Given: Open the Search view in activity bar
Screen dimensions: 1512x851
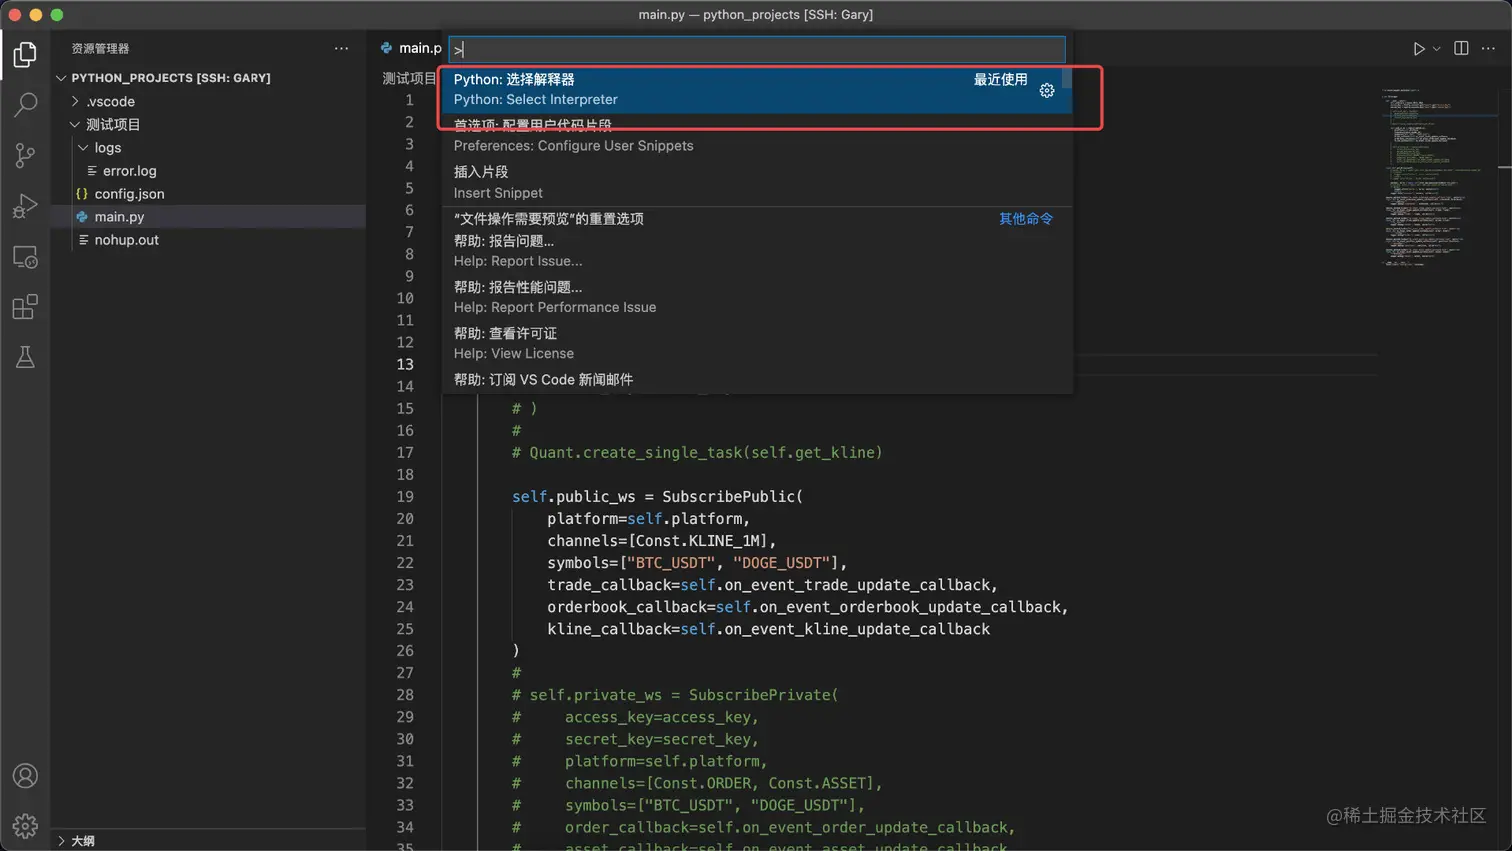Looking at the screenshot, I should pyautogui.click(x=25, y=104).
